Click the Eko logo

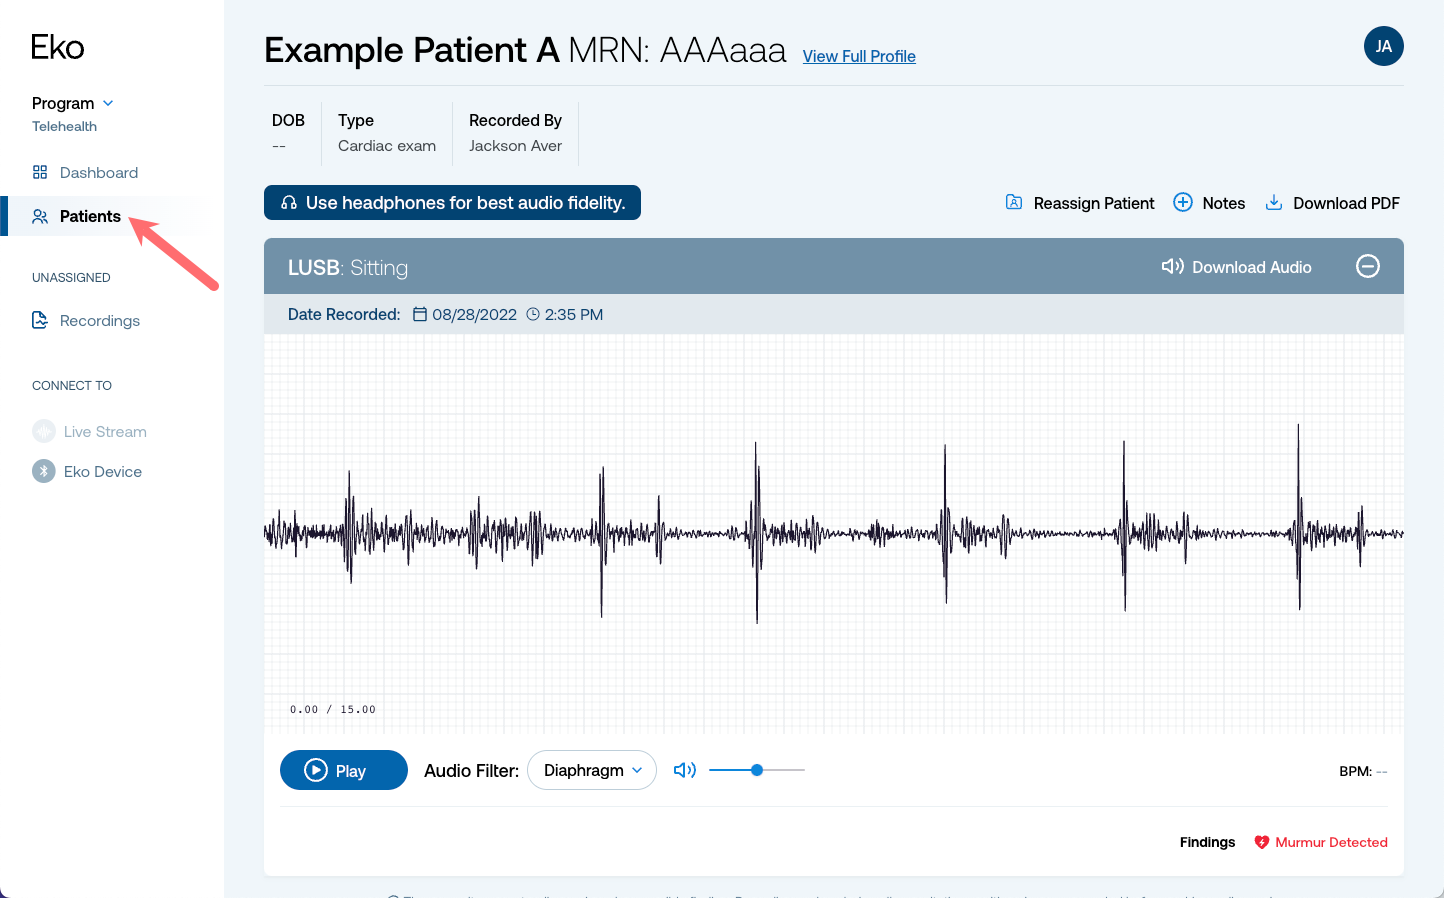[57, 47]
